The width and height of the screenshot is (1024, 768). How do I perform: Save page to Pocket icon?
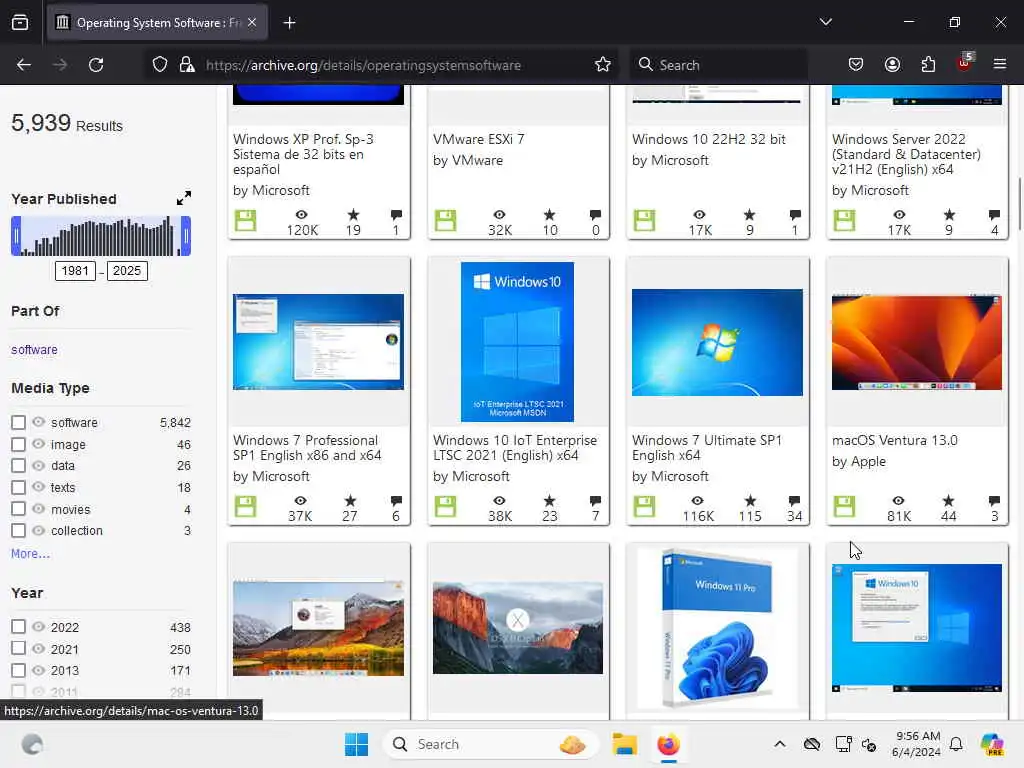point(856,64)
